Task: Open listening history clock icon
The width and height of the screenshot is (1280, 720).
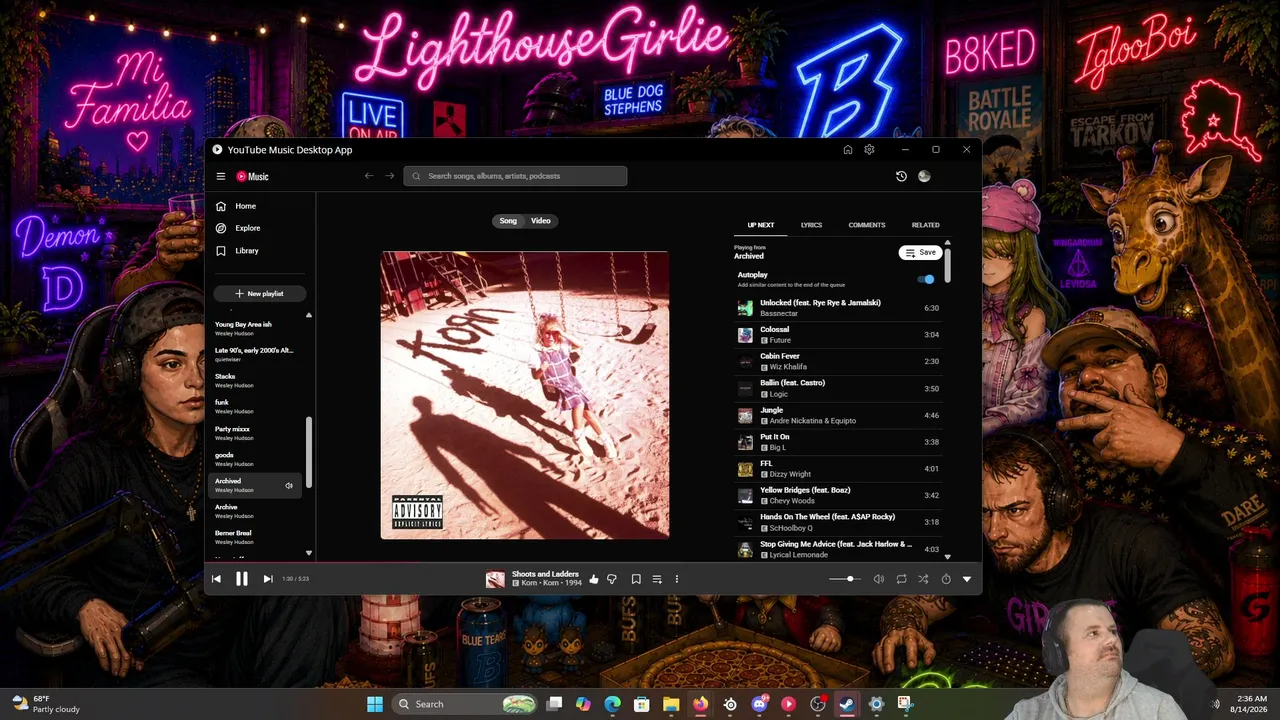Action: click(901, 176)
